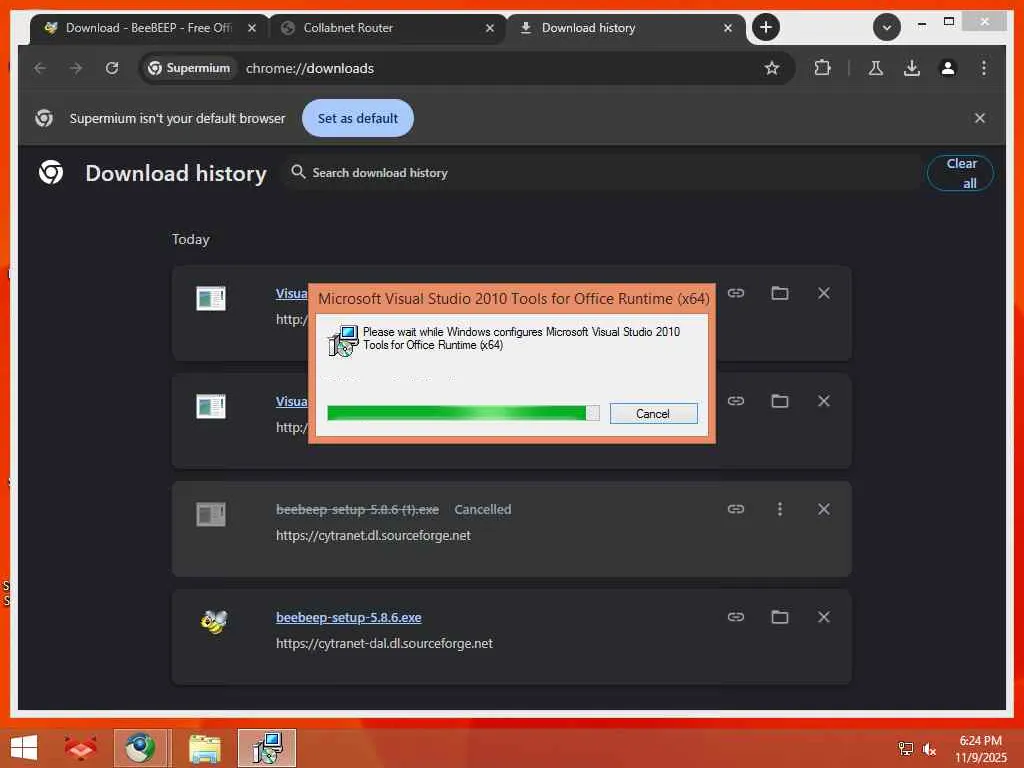Viewport: 1024px width, 768px height.
Task: Click the cancelled beebeep-setup-5.8.6 (1).exe name
Action: (357, 509)
